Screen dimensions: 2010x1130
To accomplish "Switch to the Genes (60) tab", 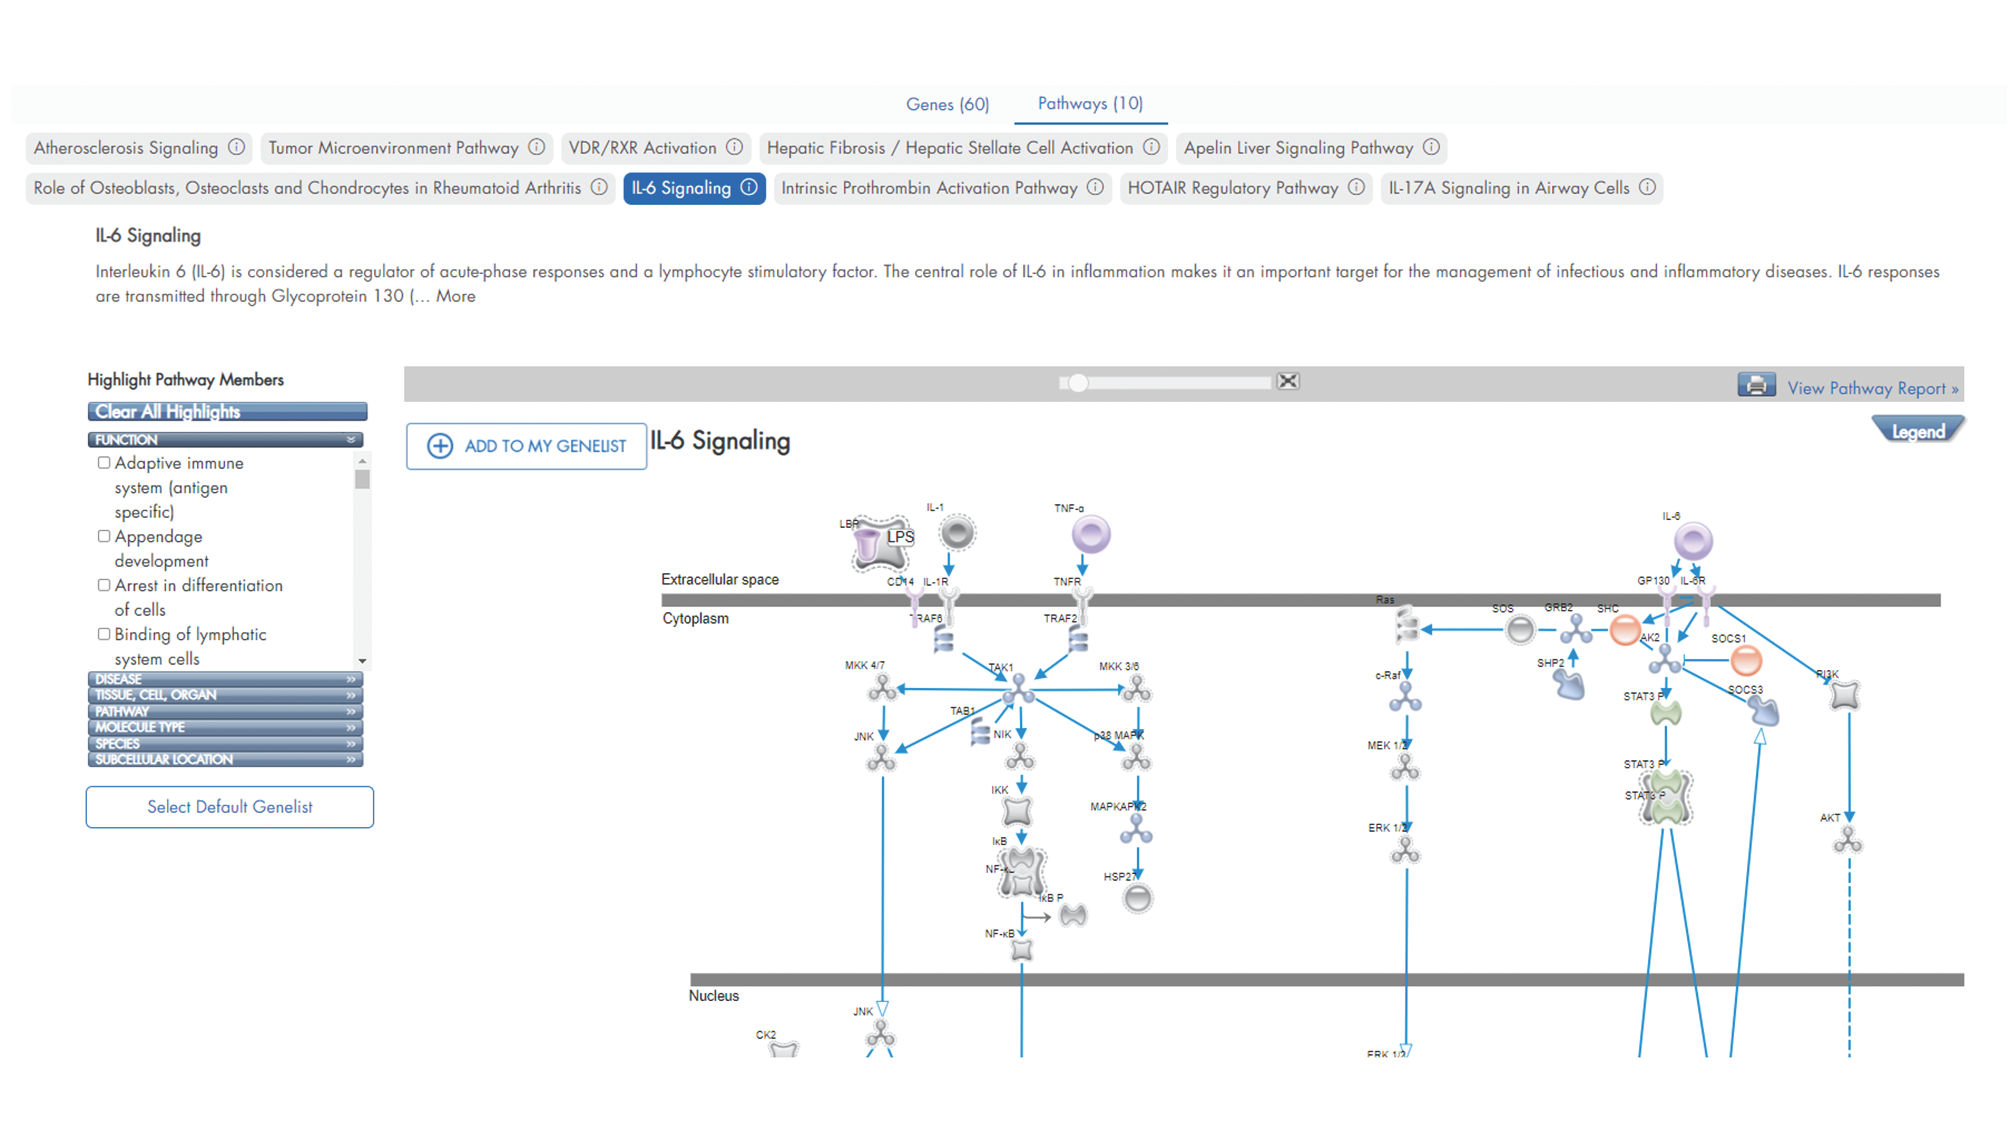I will (x=947, y=104).
